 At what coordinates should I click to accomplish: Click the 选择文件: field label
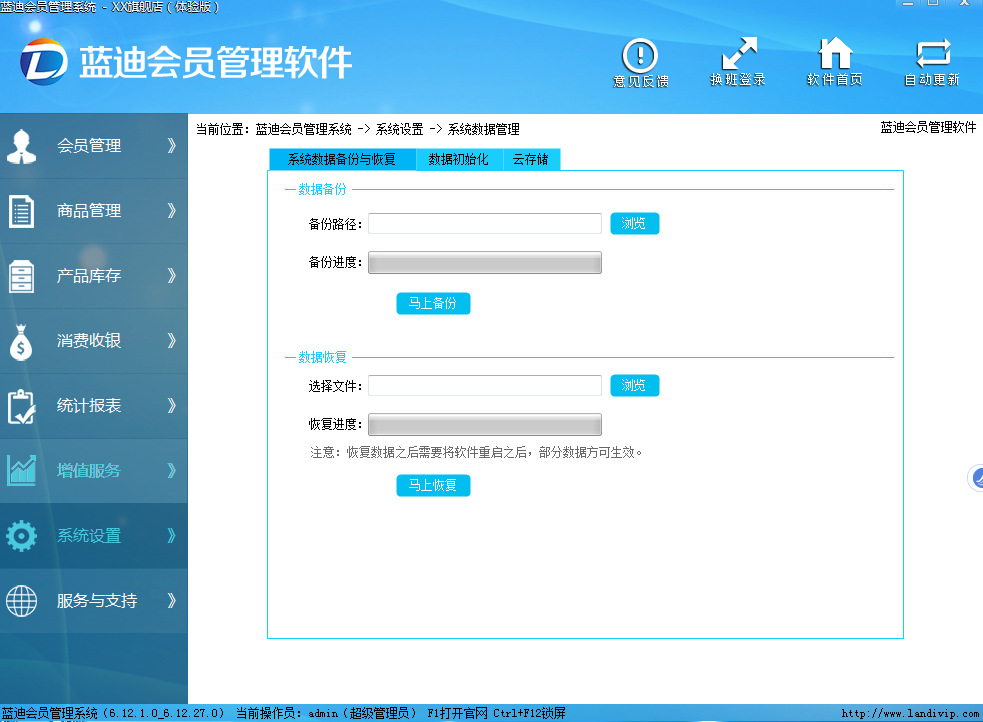(x=335, y=386)
